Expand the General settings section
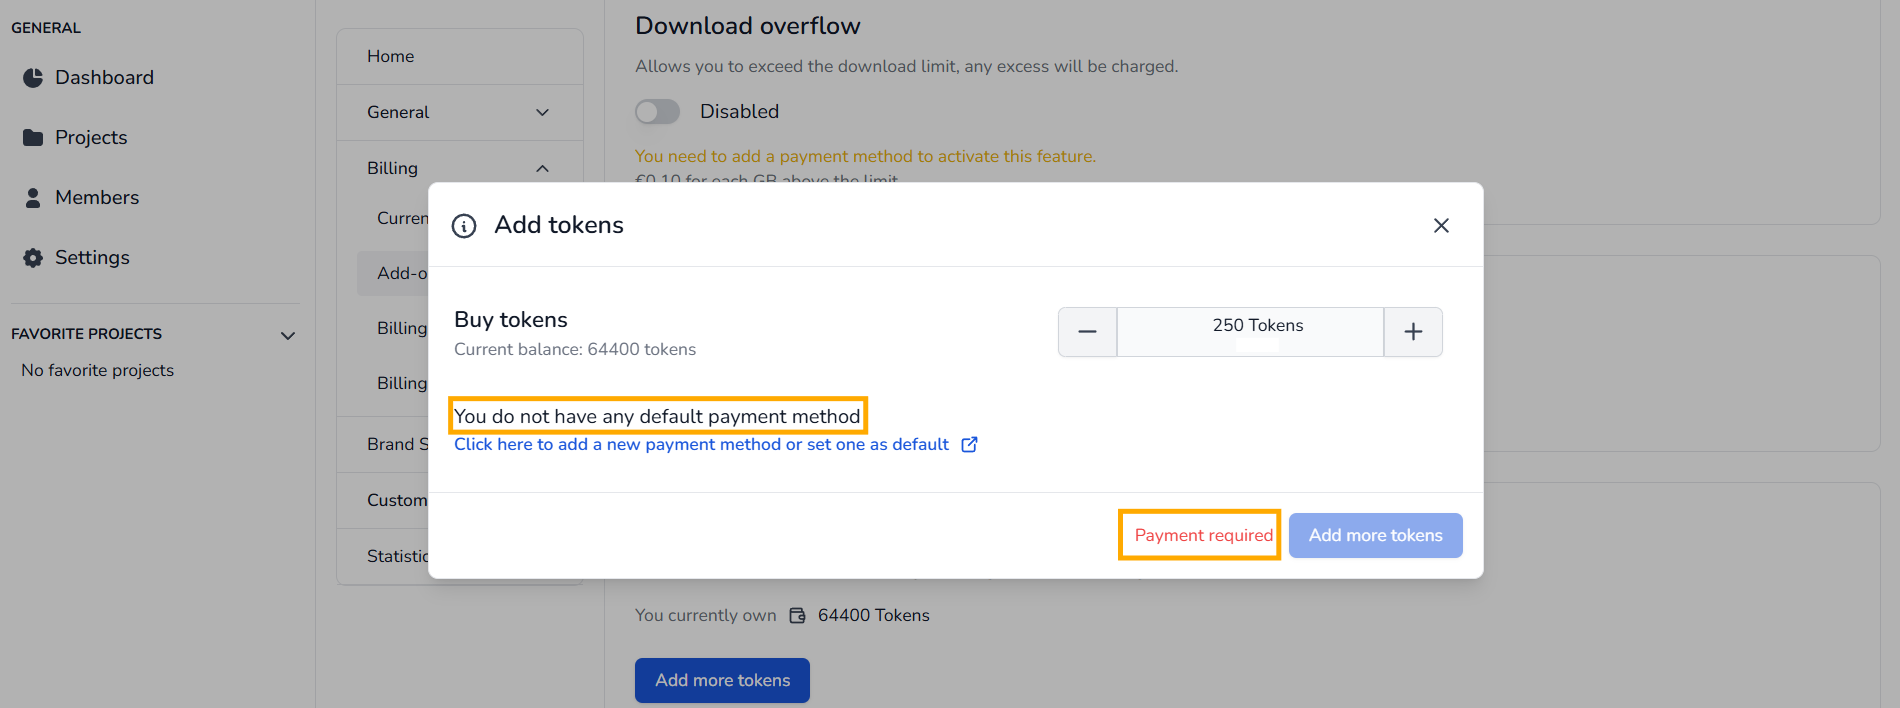The width and height of the screenshot is (1900, 708). (x=542, y=113)
